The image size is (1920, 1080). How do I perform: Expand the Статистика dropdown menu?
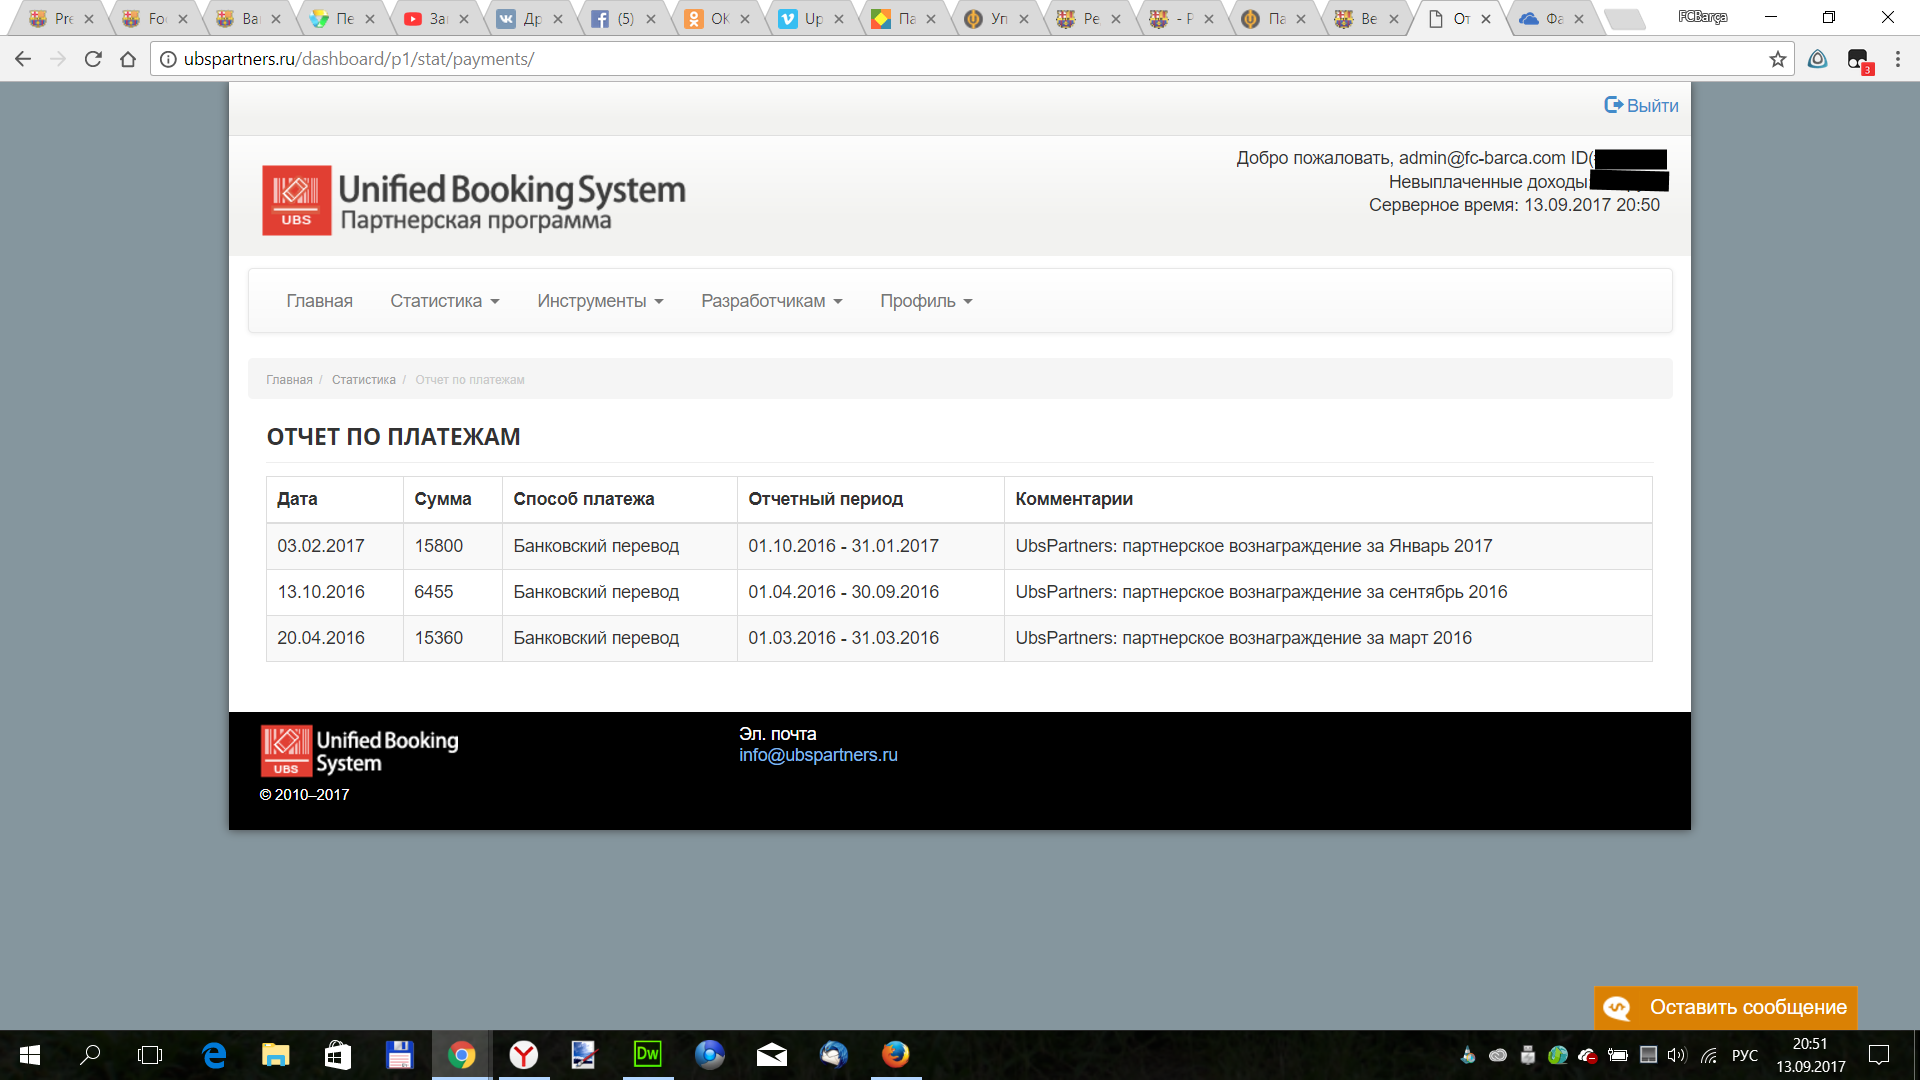coord(444,301)
